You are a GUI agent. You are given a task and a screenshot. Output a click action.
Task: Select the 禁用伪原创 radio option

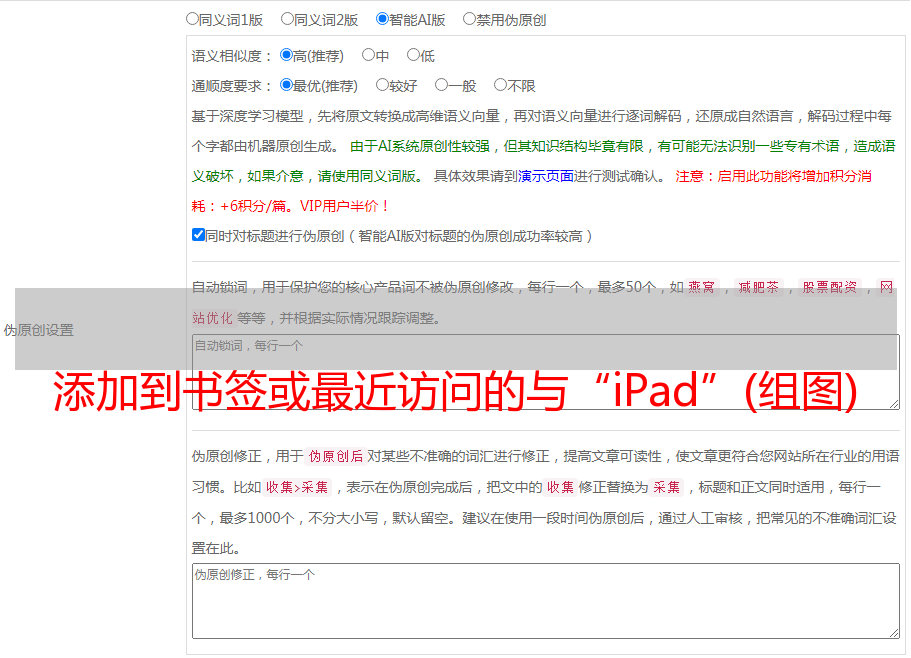[469, 19]
